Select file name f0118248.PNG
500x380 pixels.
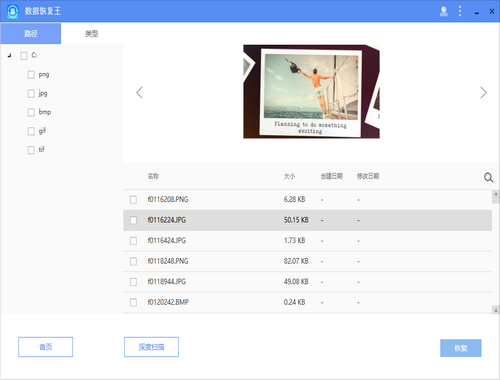(x=168, y=261)
